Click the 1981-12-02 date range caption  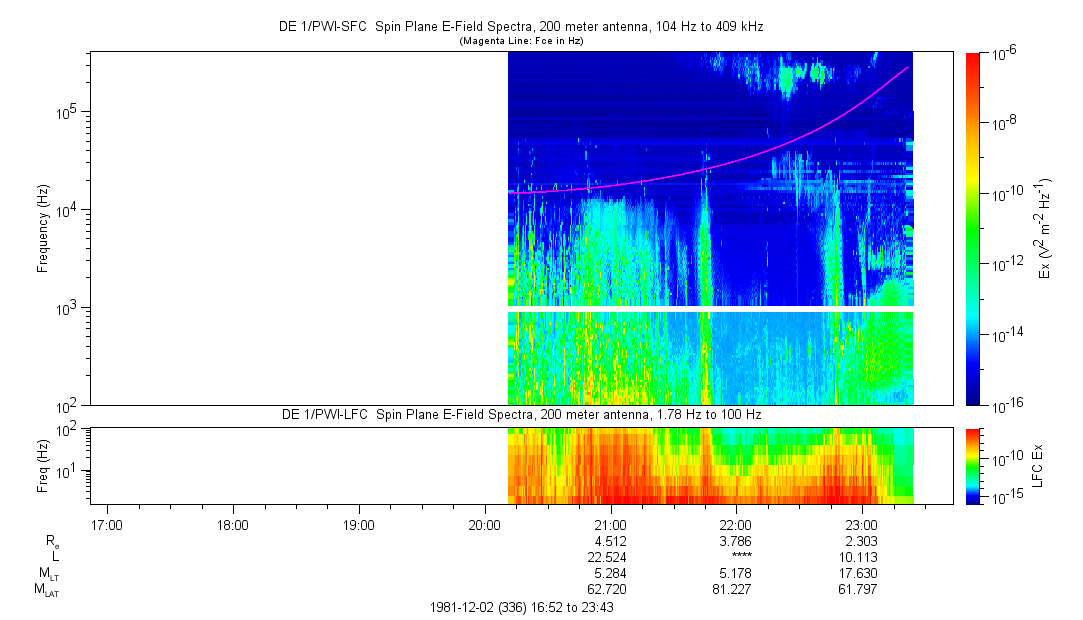point(521,607)
